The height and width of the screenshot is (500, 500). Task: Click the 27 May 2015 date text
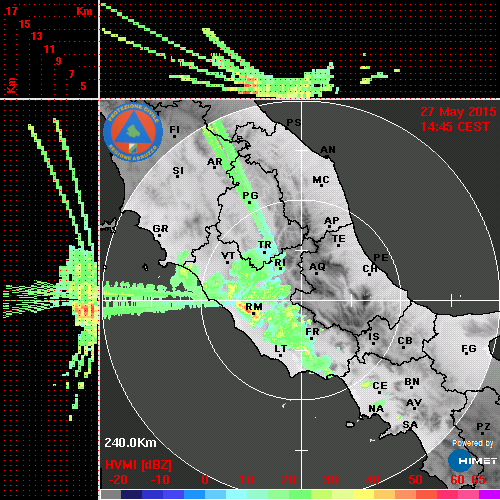click(458, 112)
